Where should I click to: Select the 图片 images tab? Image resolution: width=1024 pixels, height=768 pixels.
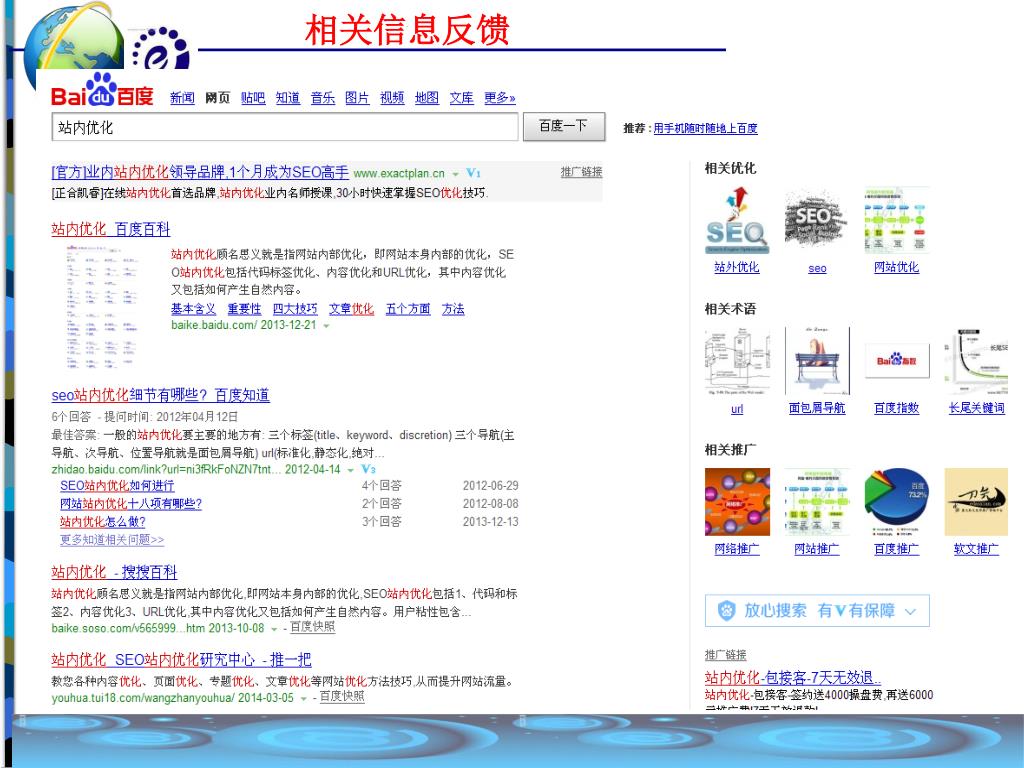[357, 98]
